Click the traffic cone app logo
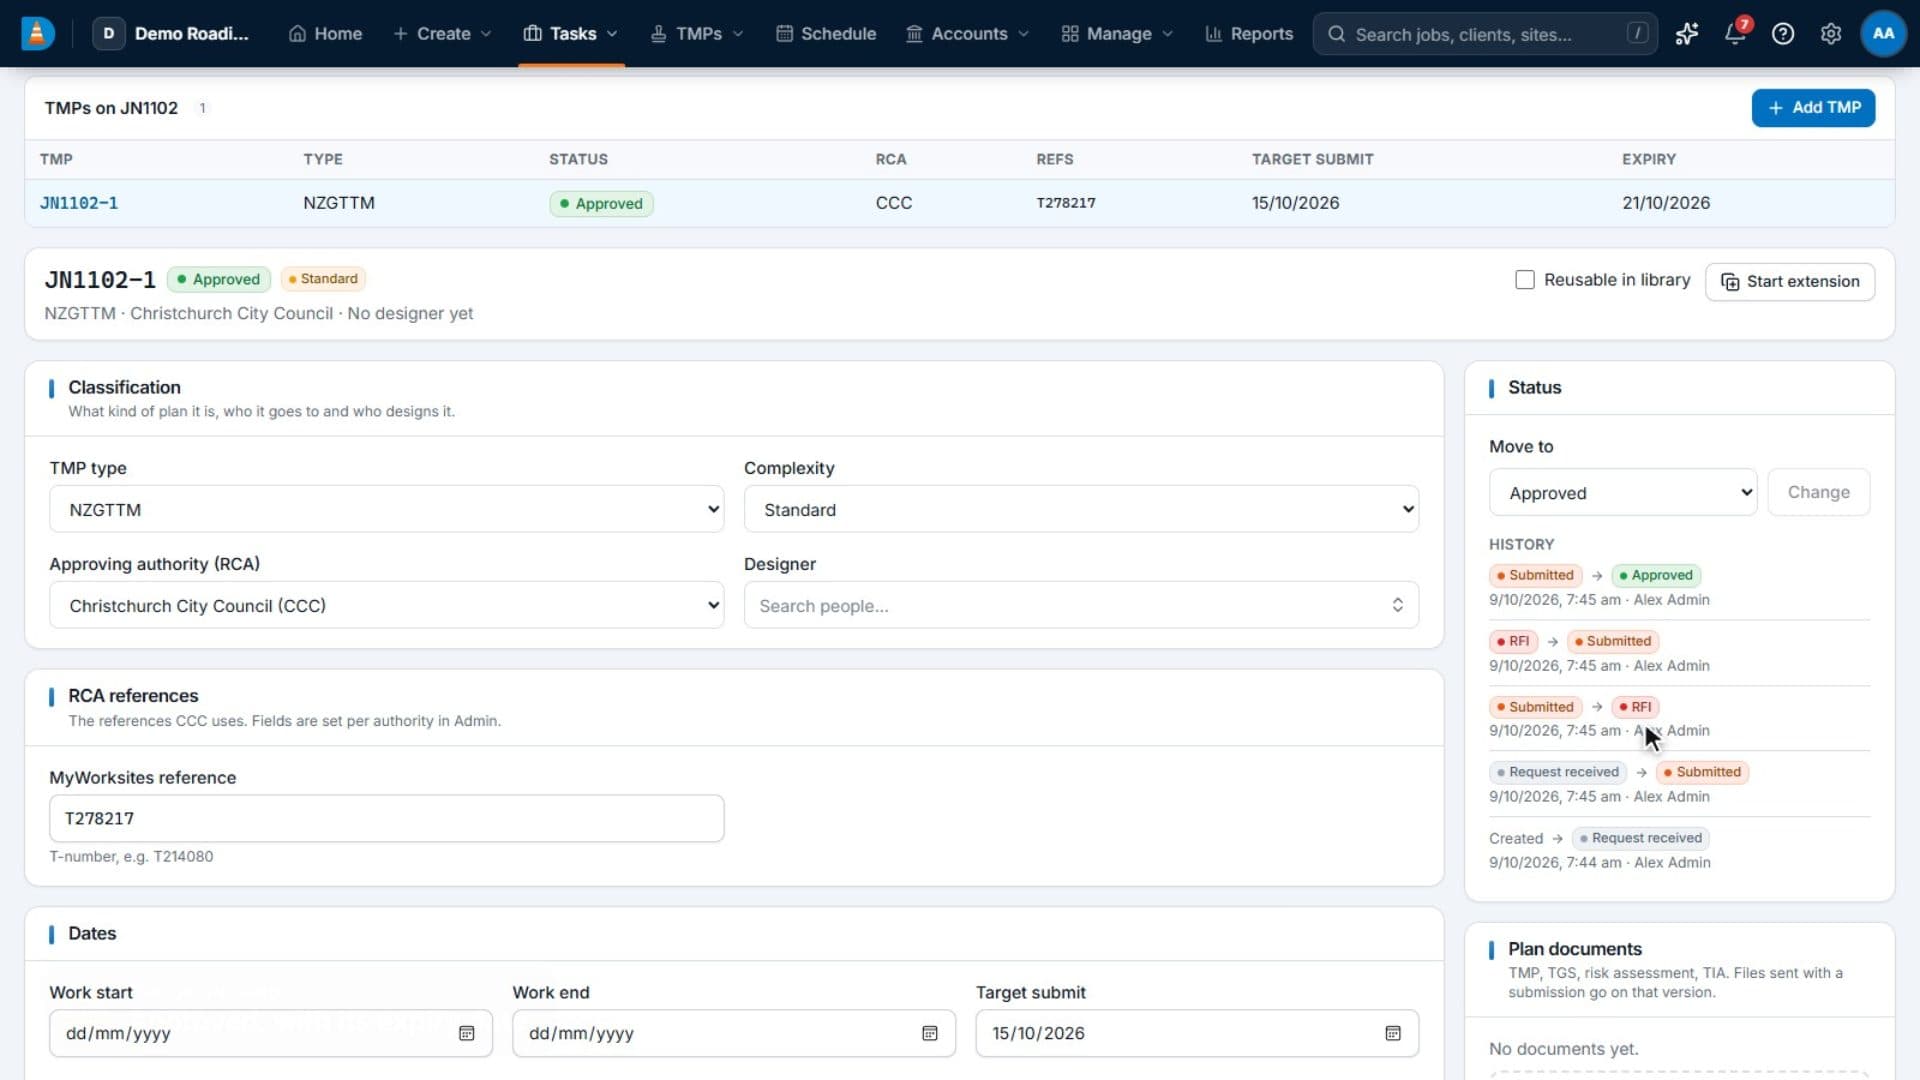 tap(37, 33)
